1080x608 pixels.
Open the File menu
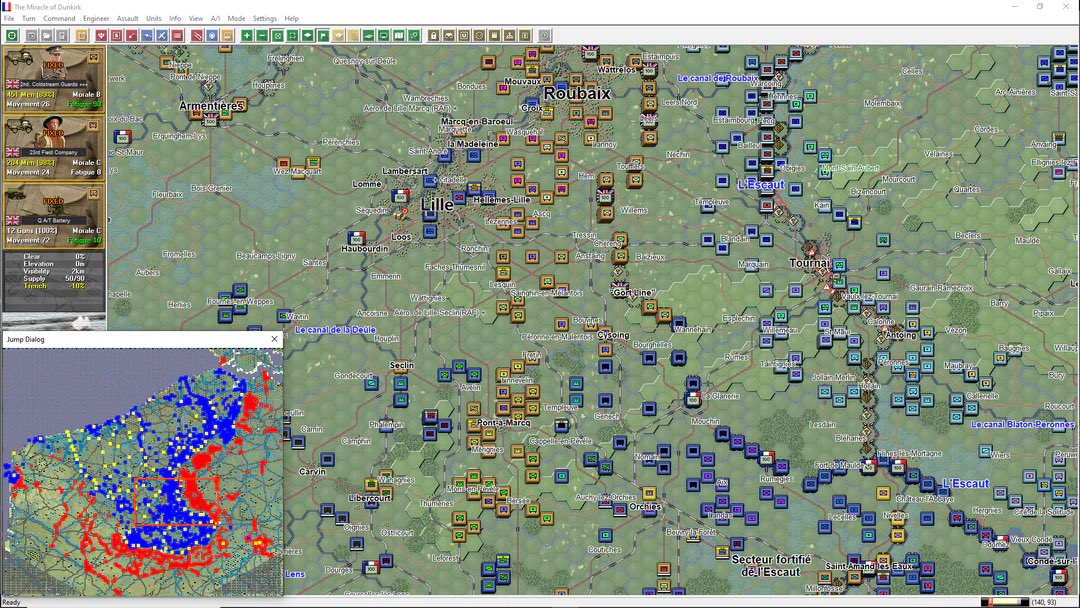(9, 19)
